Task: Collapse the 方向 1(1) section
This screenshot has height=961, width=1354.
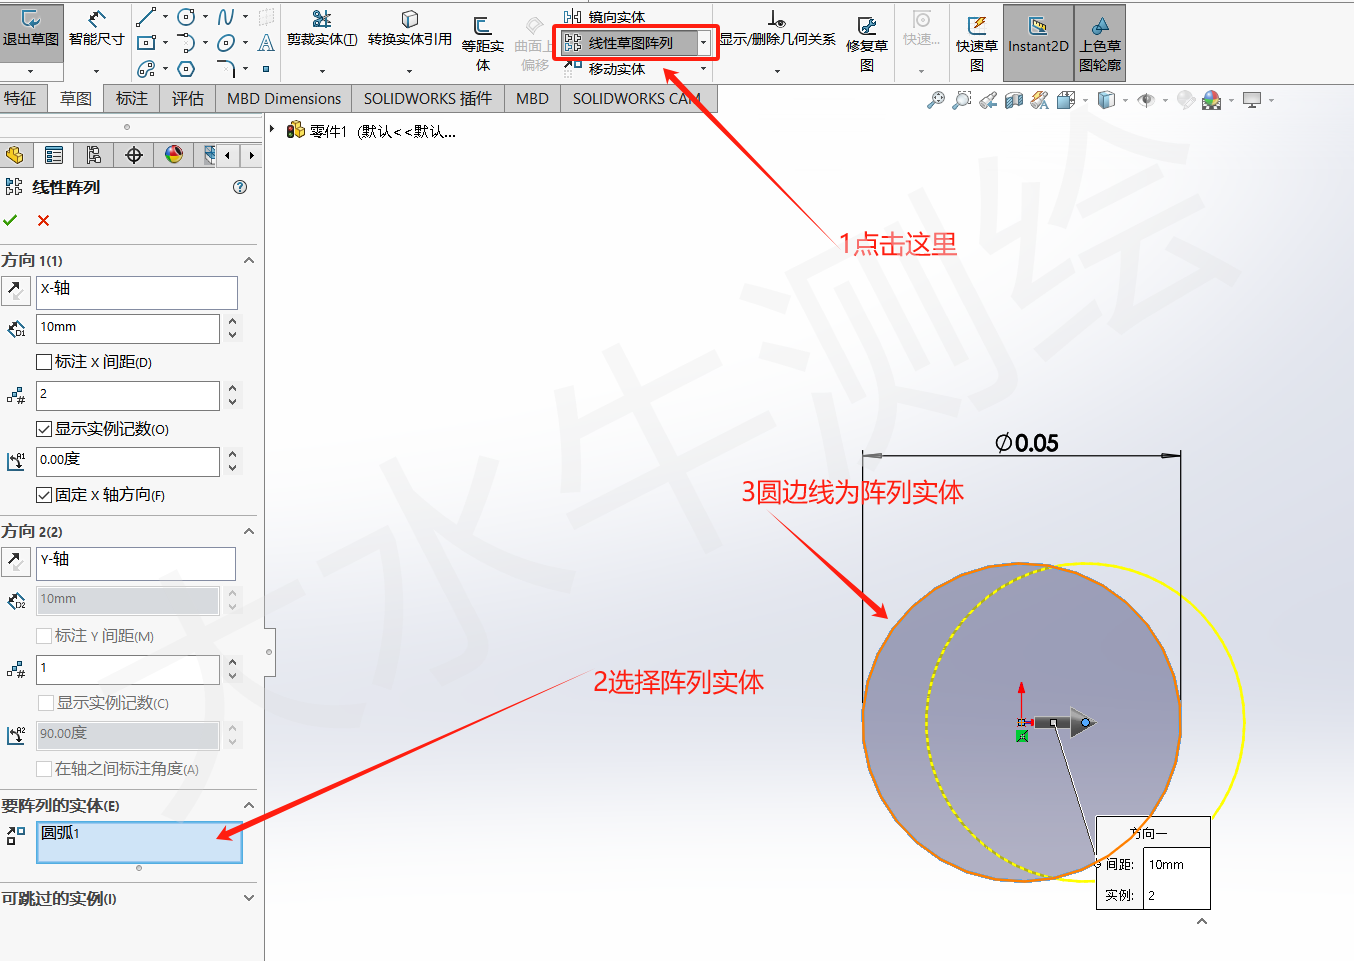Action: pyautogui.click(x=248, y=259)
